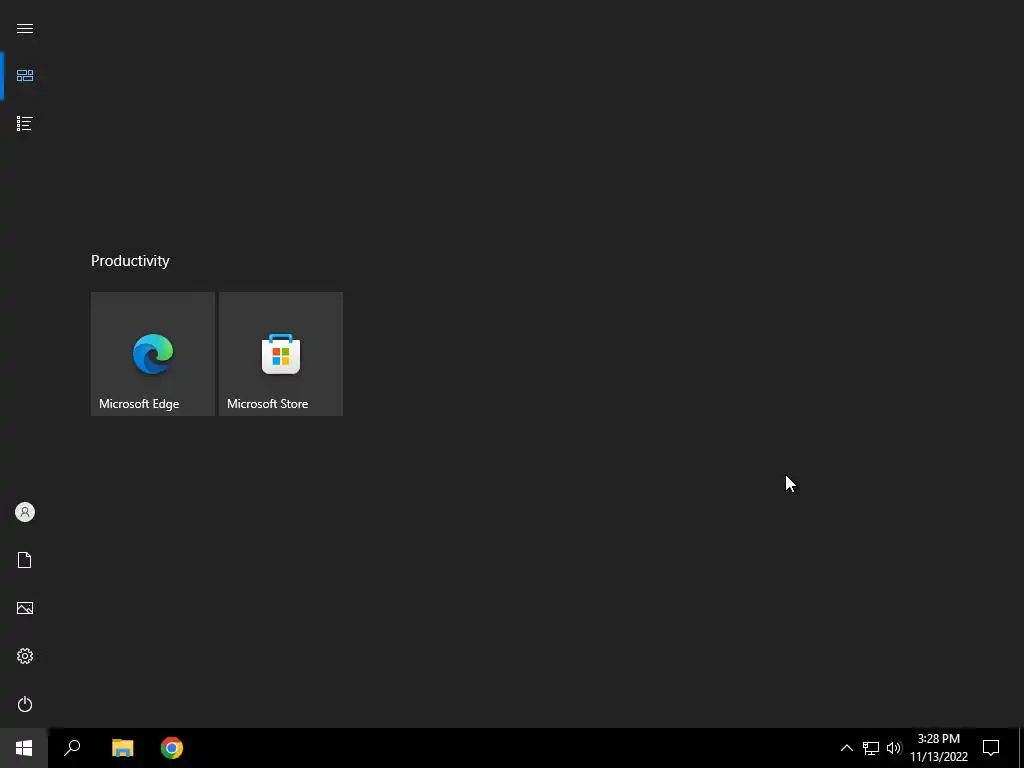
Task: Open taskbar Search magnifier
Action: point(72,748)
